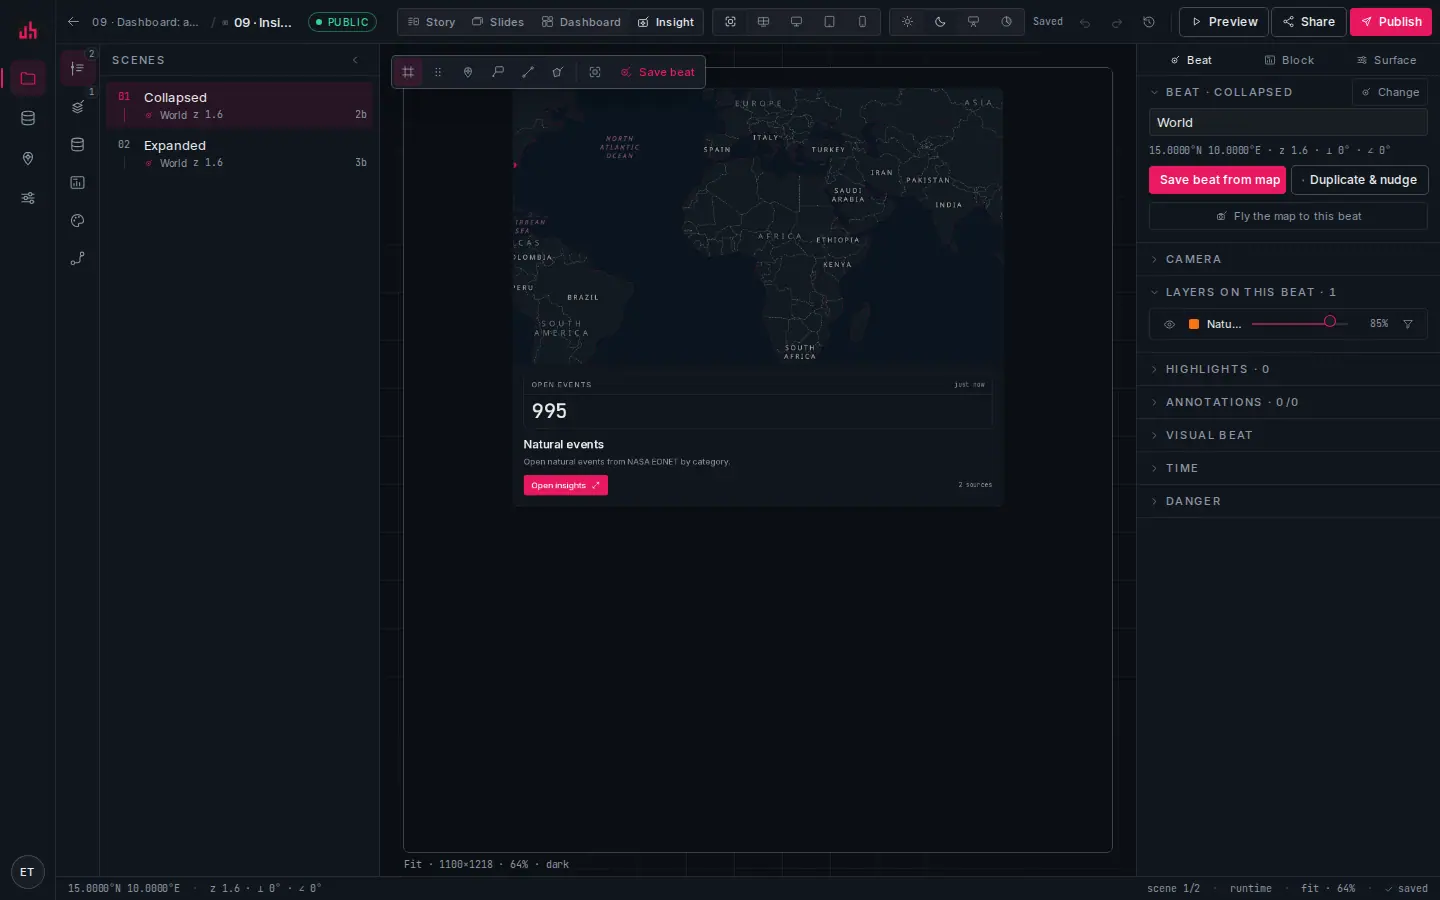Open the data sources icon in inner sidebar
Screen dimensions: 1440x900
point(78,144)
